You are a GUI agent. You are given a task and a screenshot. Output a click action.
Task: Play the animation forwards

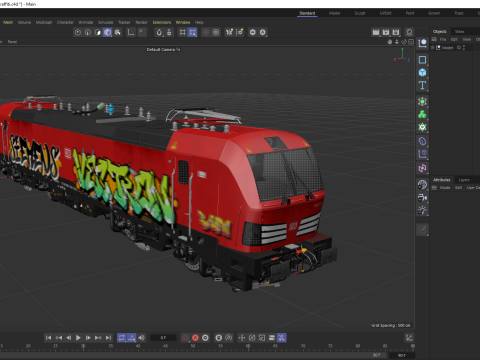(x=78, y=338)
